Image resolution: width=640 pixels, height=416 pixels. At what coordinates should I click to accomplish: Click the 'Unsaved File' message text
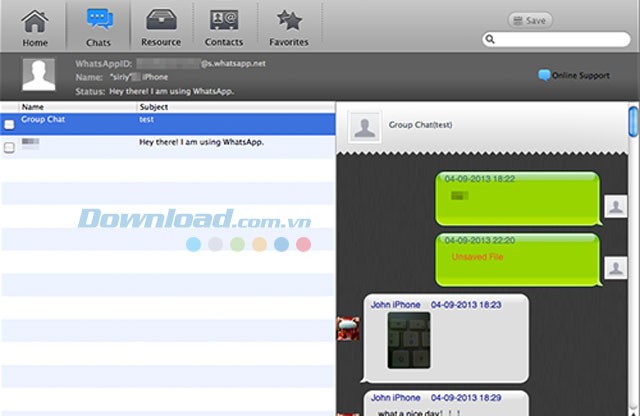477,257
